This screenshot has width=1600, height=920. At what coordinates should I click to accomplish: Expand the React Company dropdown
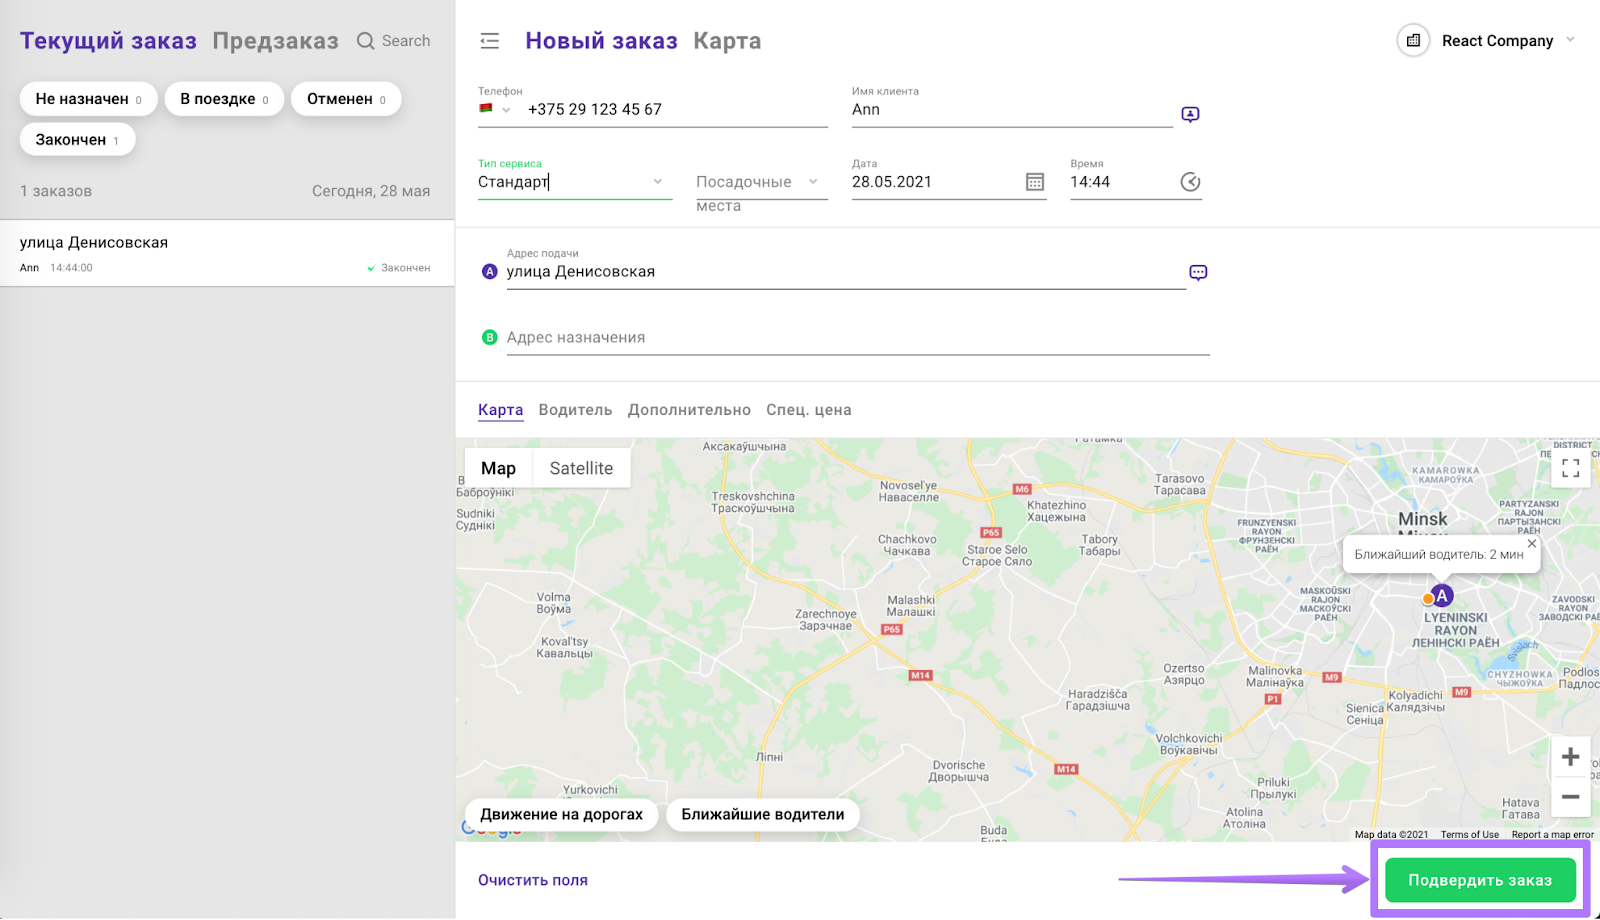click(1570, 40)
